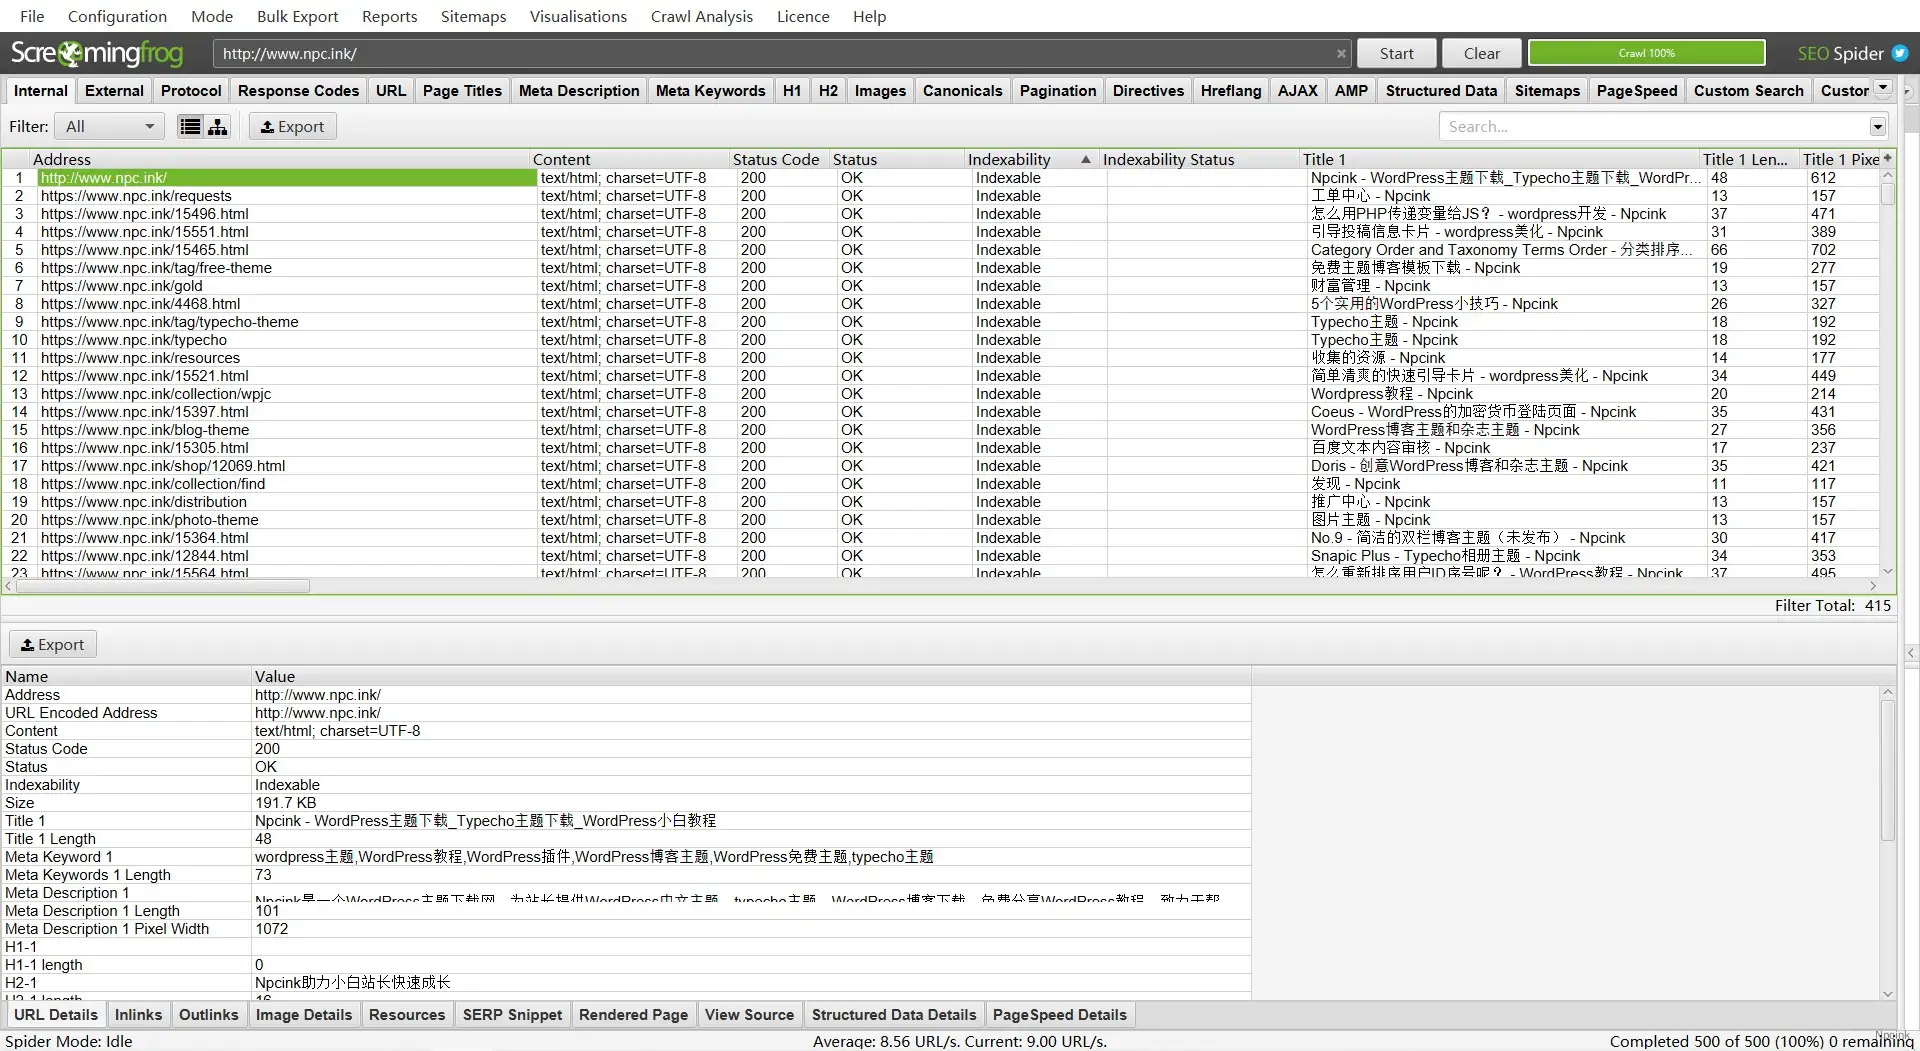Open the View Source bottom tab
The height and width of the screenshot is (1051, 1920).
(x=749, y=1014)
